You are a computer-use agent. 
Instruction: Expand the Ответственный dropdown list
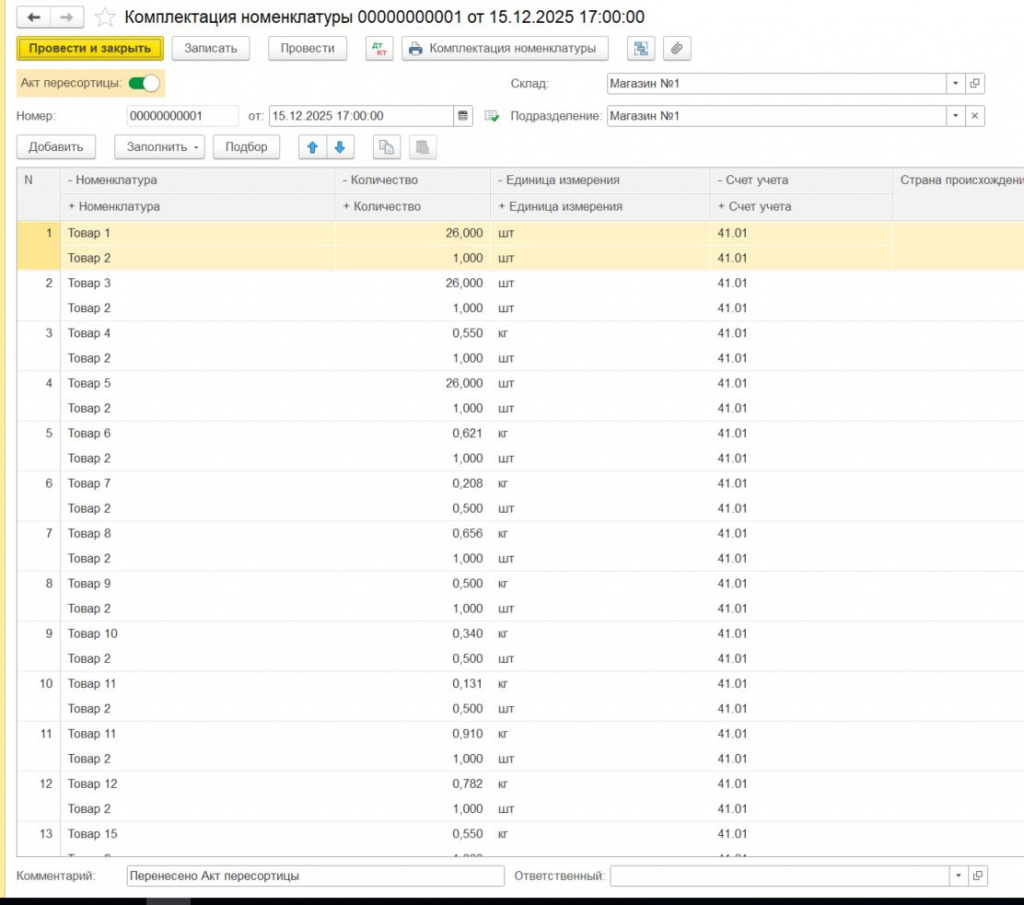958,876
